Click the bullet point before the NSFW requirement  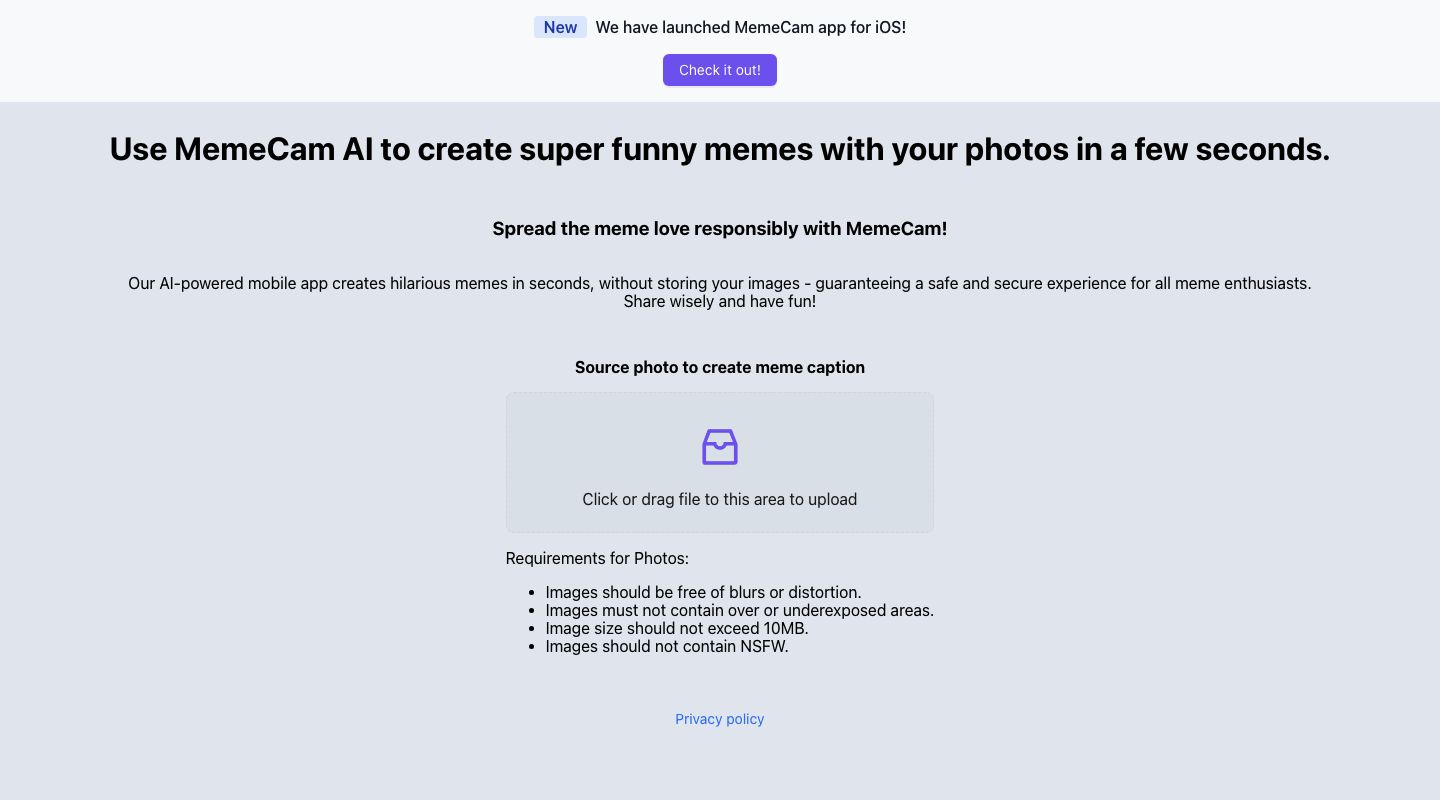(533, 647)
